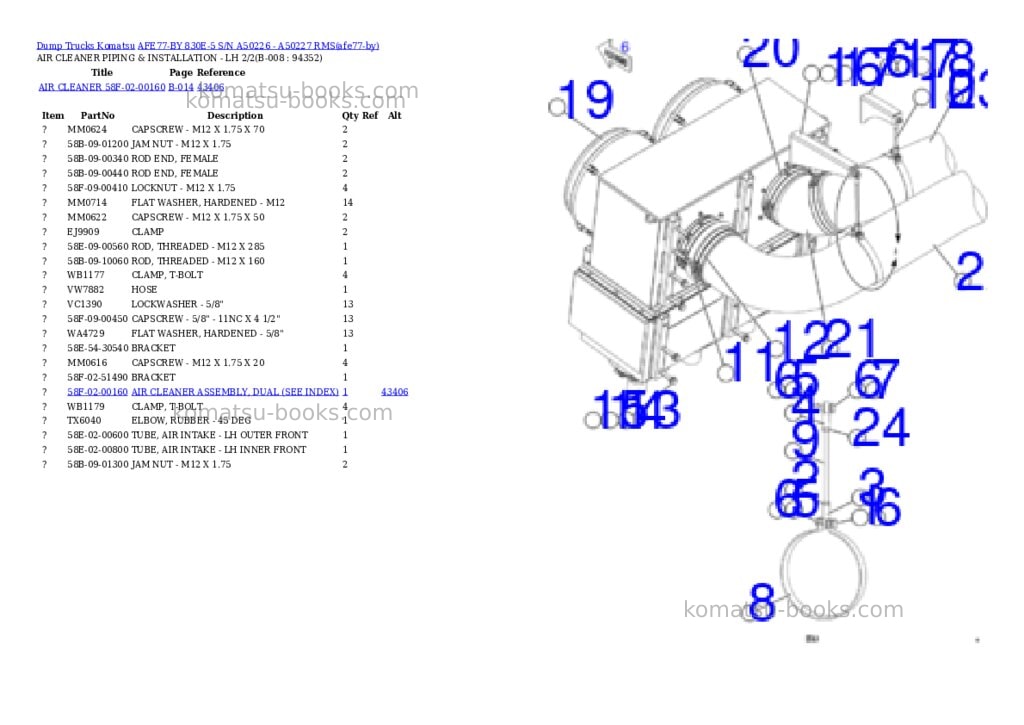
Task: Click the HOSE description for VW7882
Action: (x=144, y=289)
